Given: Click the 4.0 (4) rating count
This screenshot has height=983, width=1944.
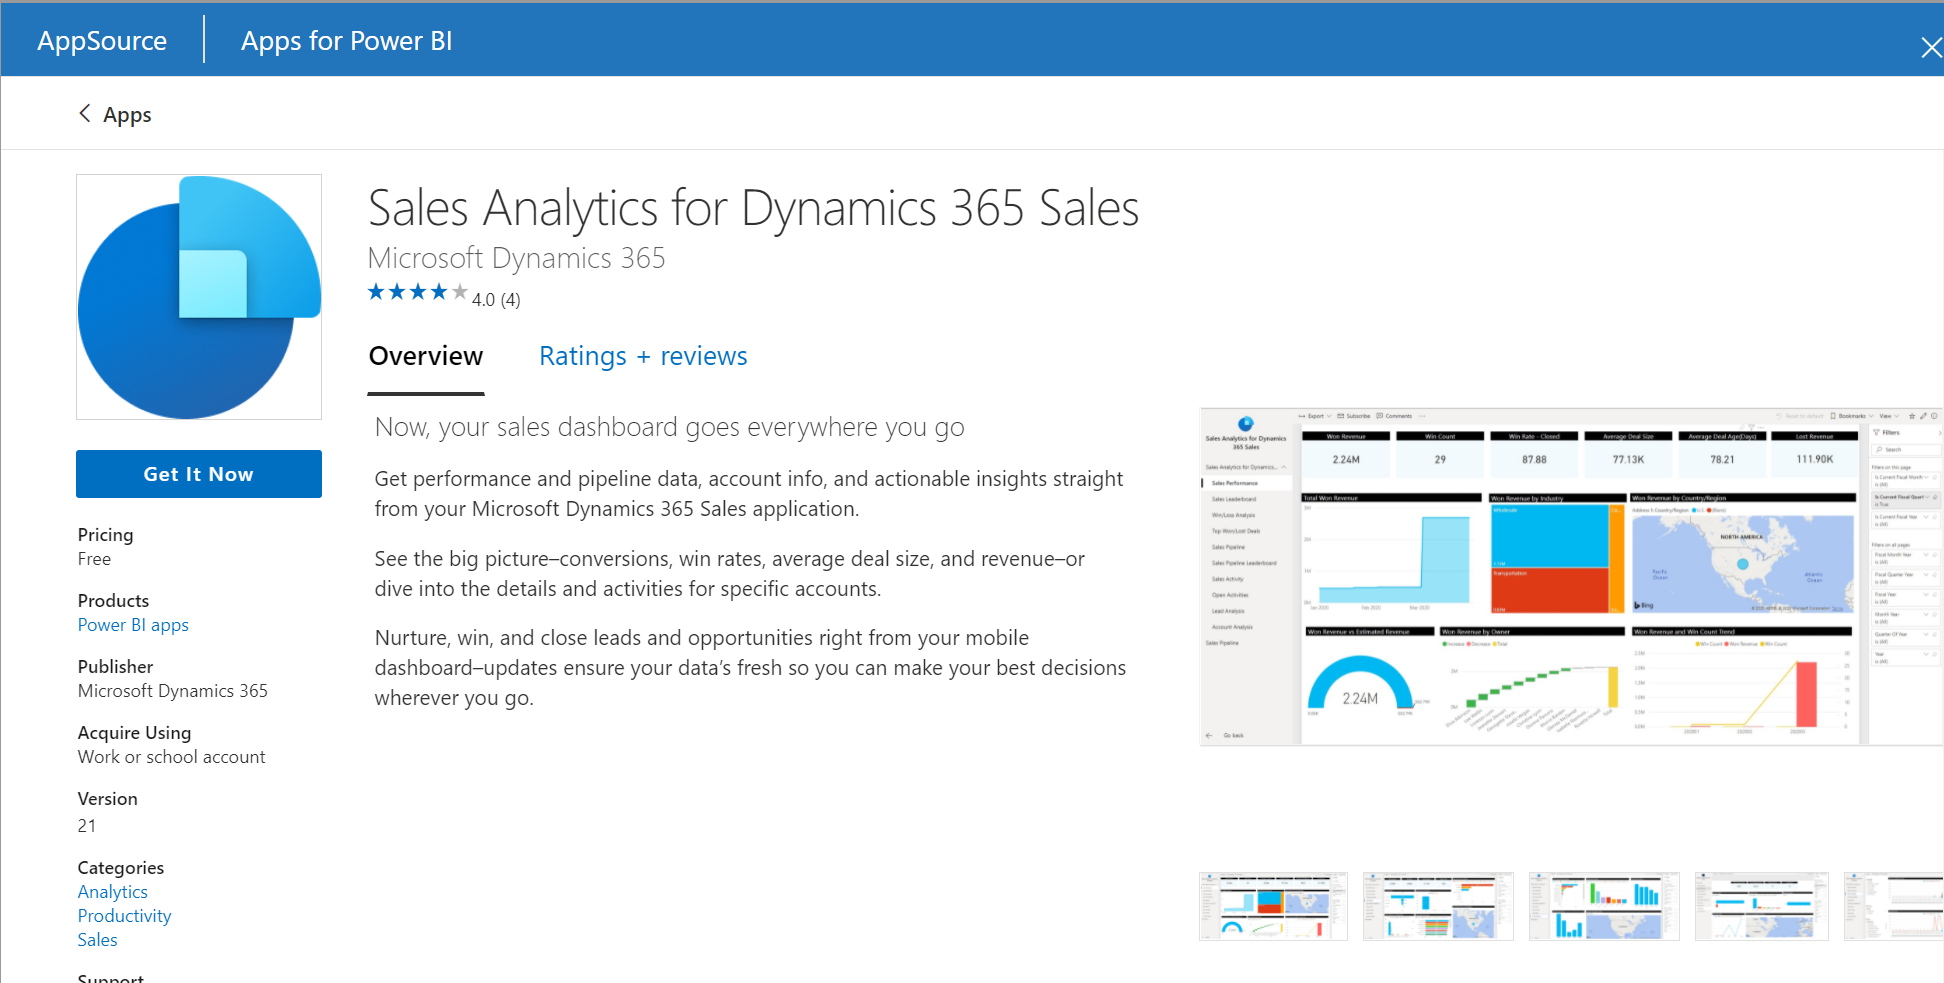Looking at the screenshot, I should (x=496, y=300).
